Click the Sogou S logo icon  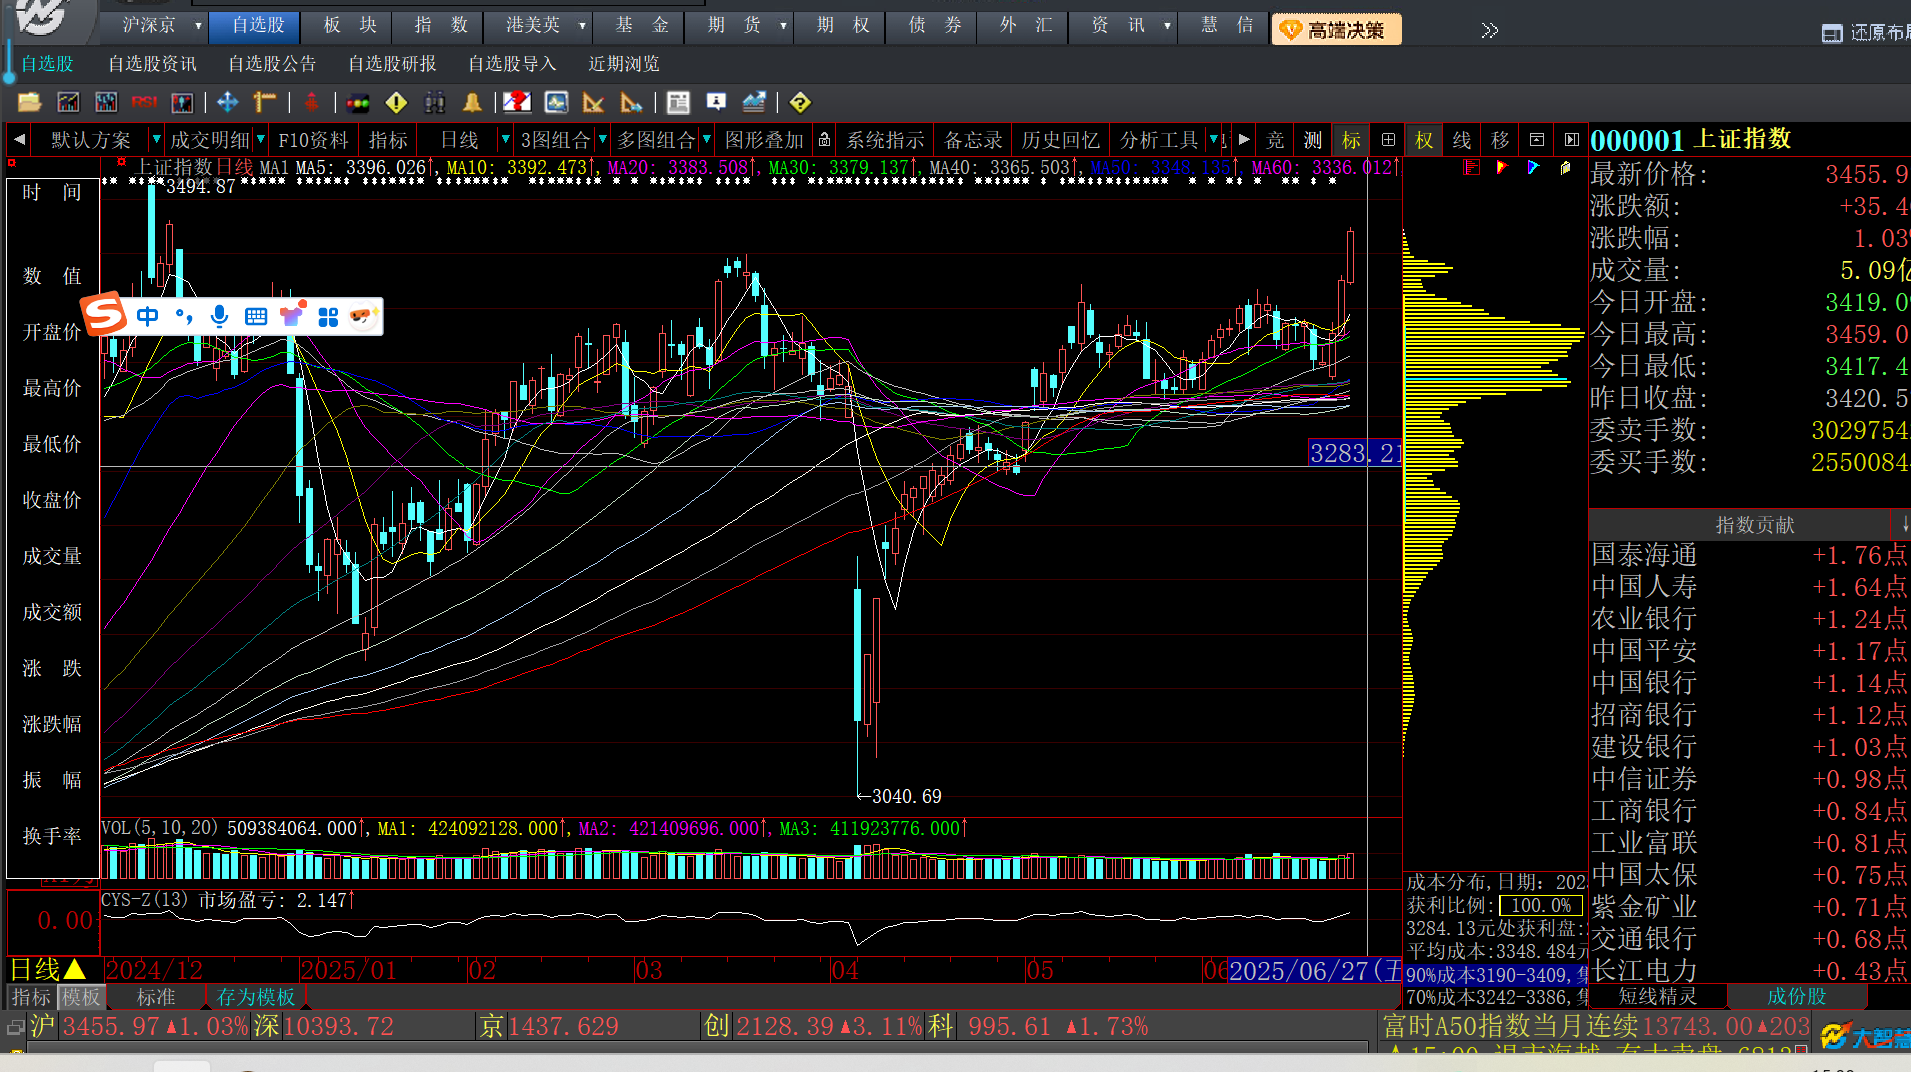point(104,314)
